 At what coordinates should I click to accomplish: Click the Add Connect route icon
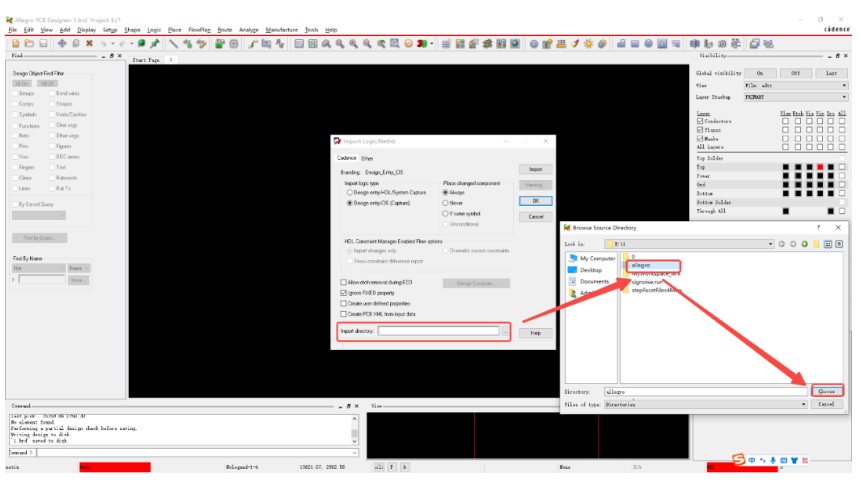(x=253, y=43)
